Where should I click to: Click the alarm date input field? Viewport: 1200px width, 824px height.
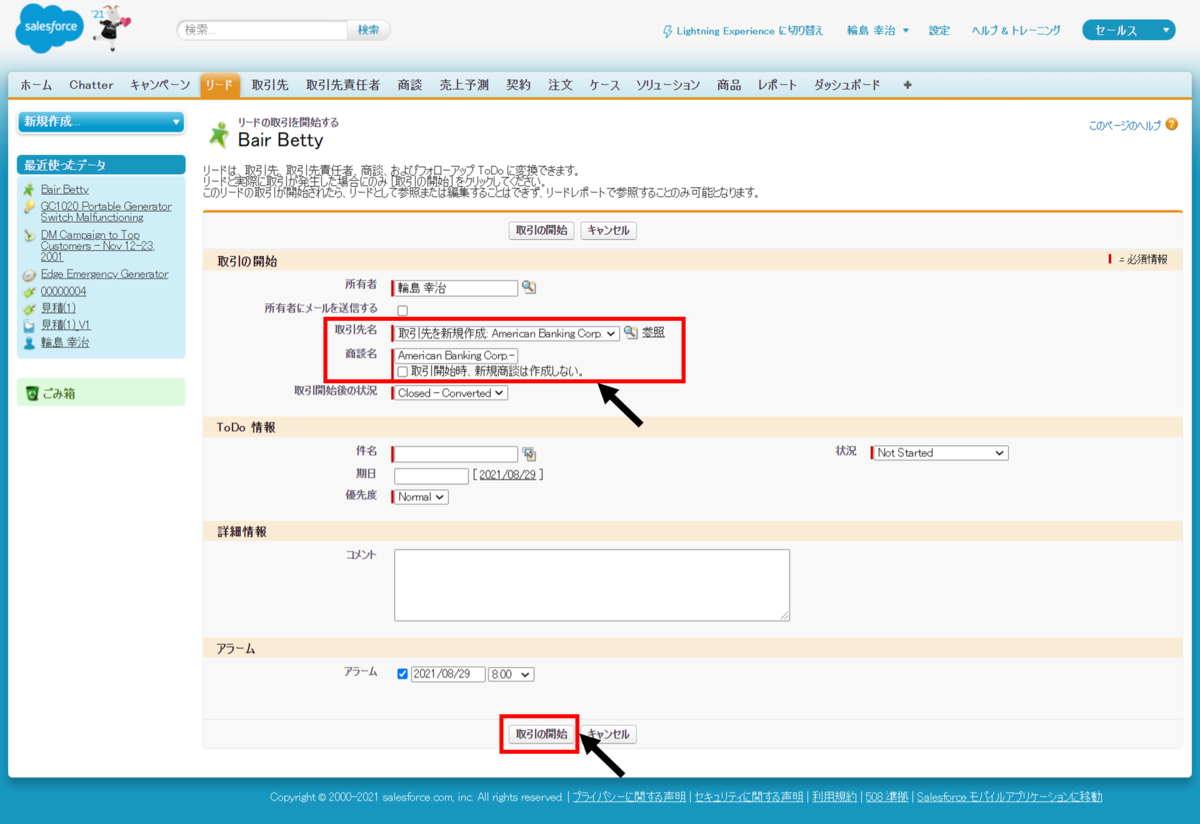pyautogui.click(x=448, y=675)
